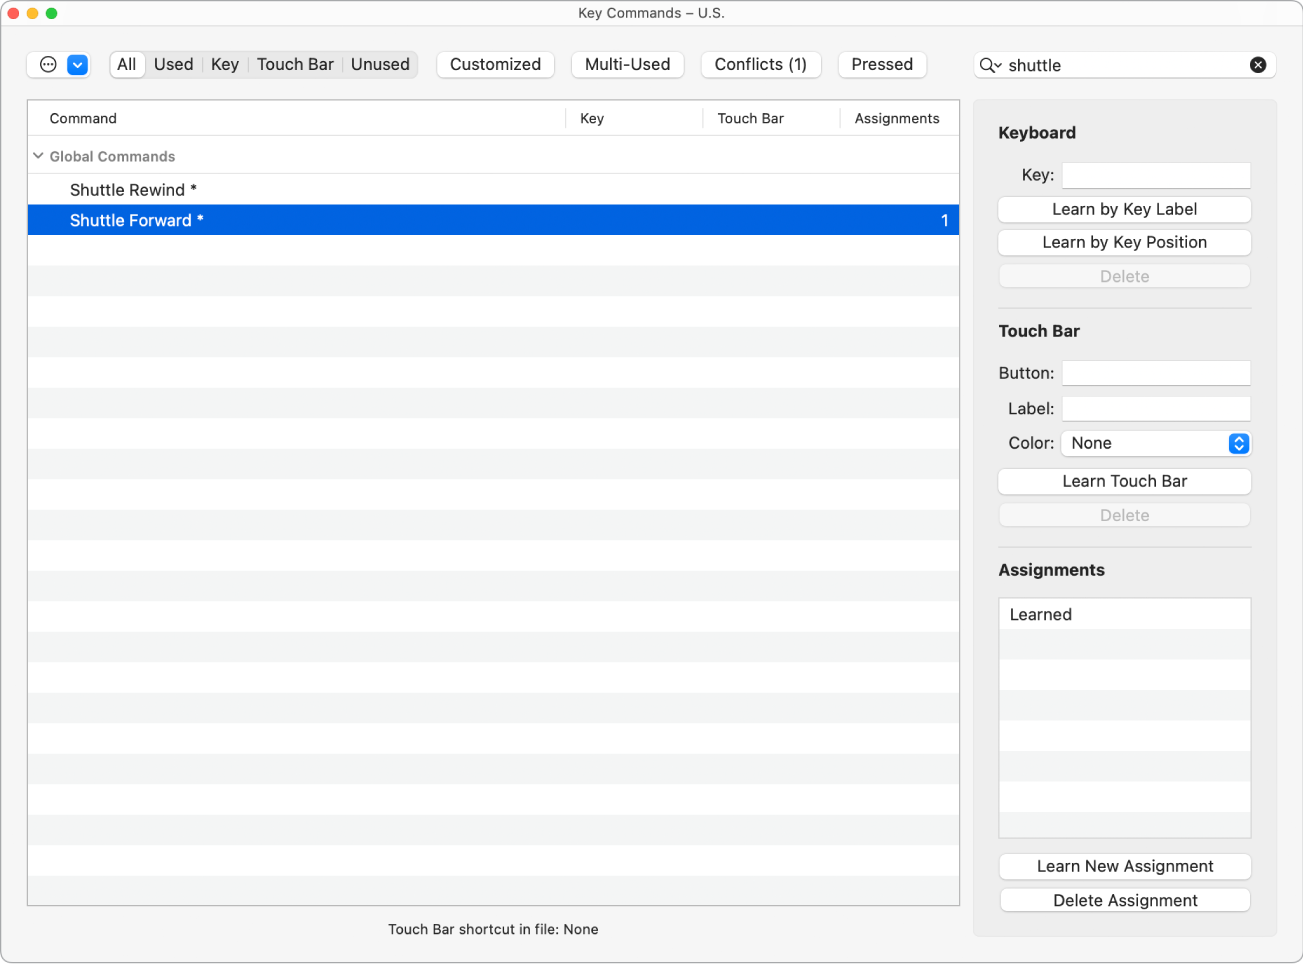Screen dimensions: 1303x966
Task: Toggle the Conflicts (1) filter
Action: (x=761, y=64)
